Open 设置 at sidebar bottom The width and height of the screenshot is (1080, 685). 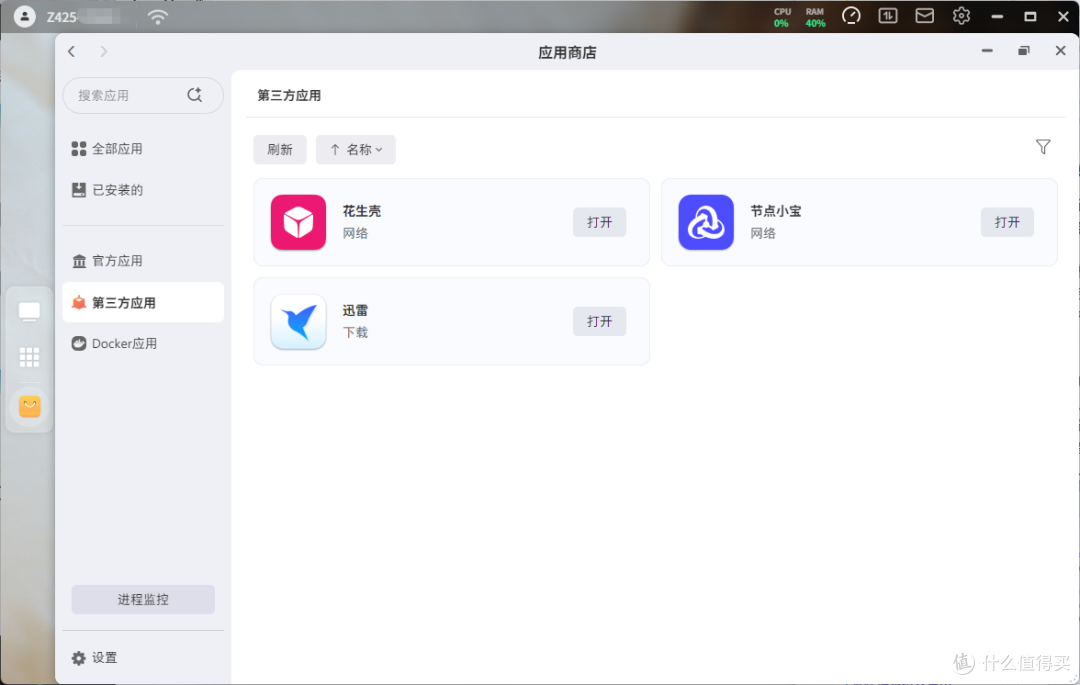pyautogui.click(x=95, y=658)
